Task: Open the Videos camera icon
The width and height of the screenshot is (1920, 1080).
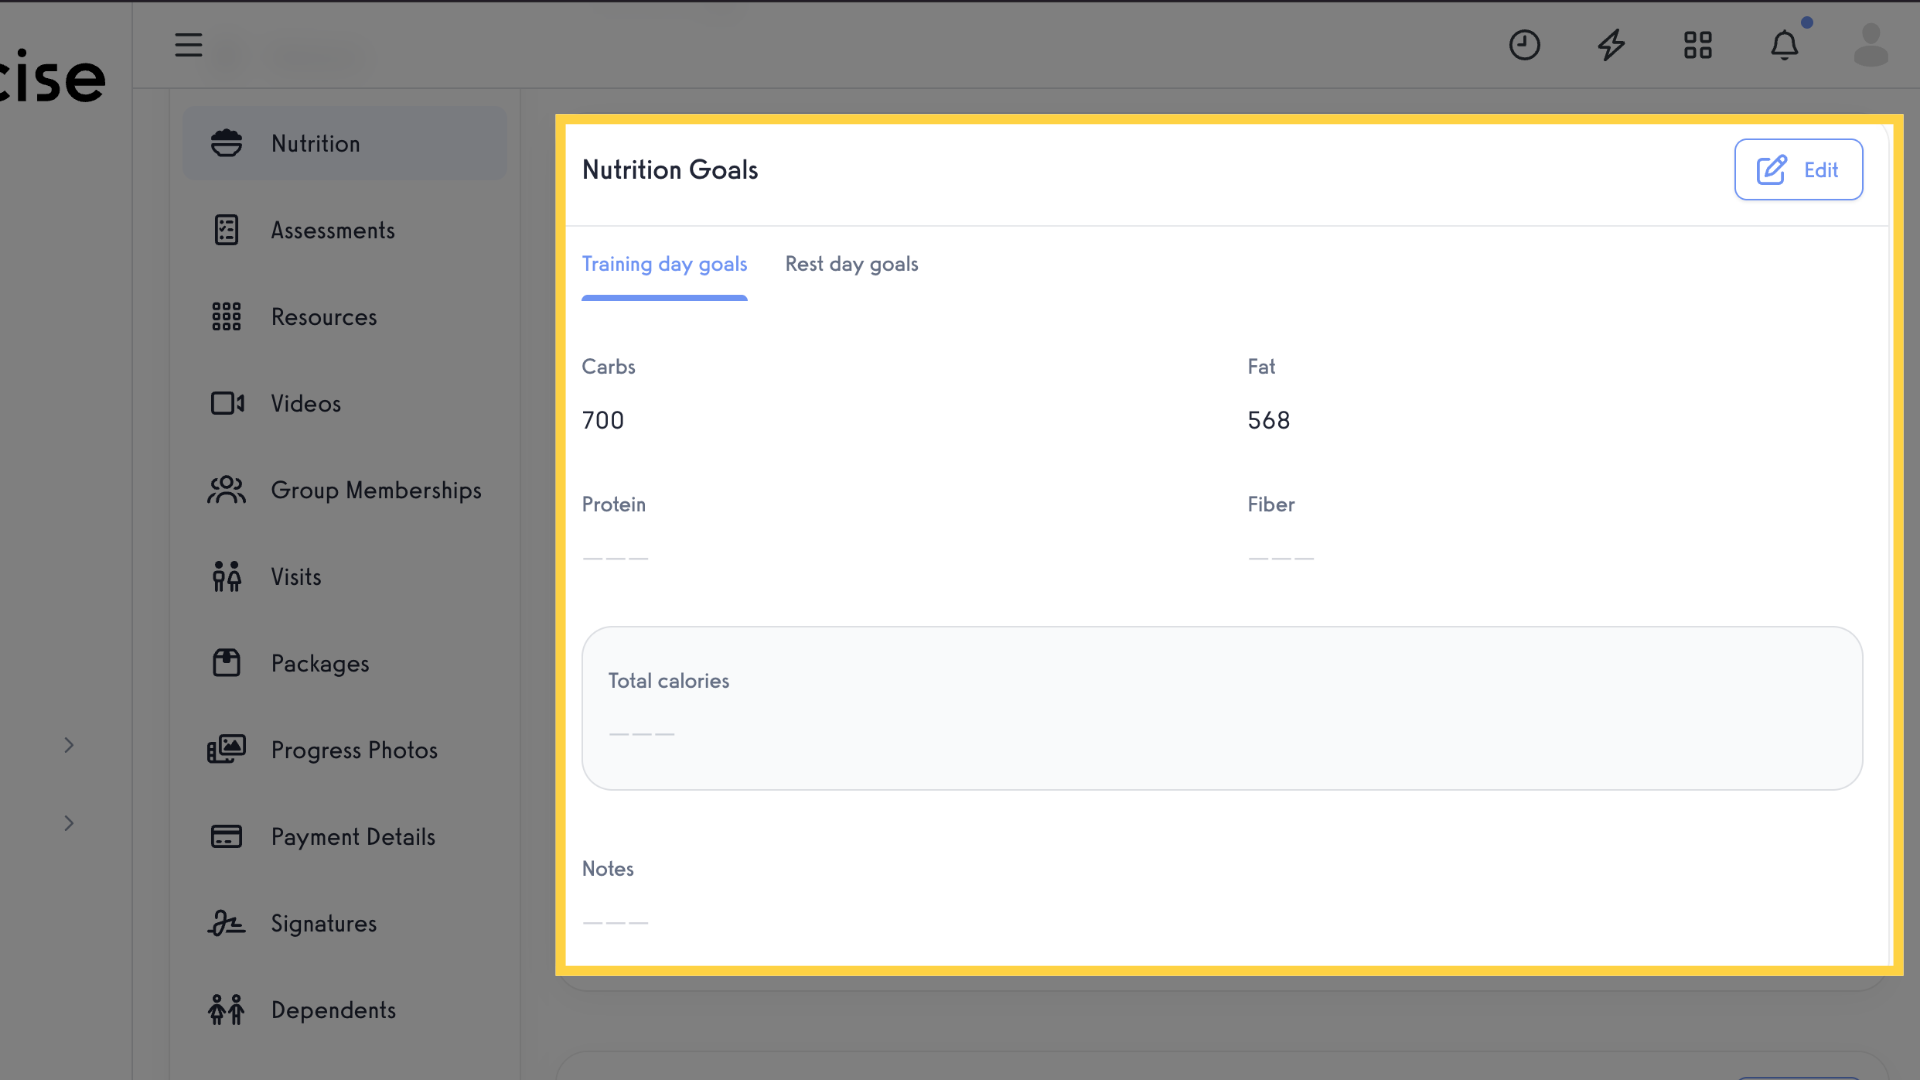Action: coord(227,403)
